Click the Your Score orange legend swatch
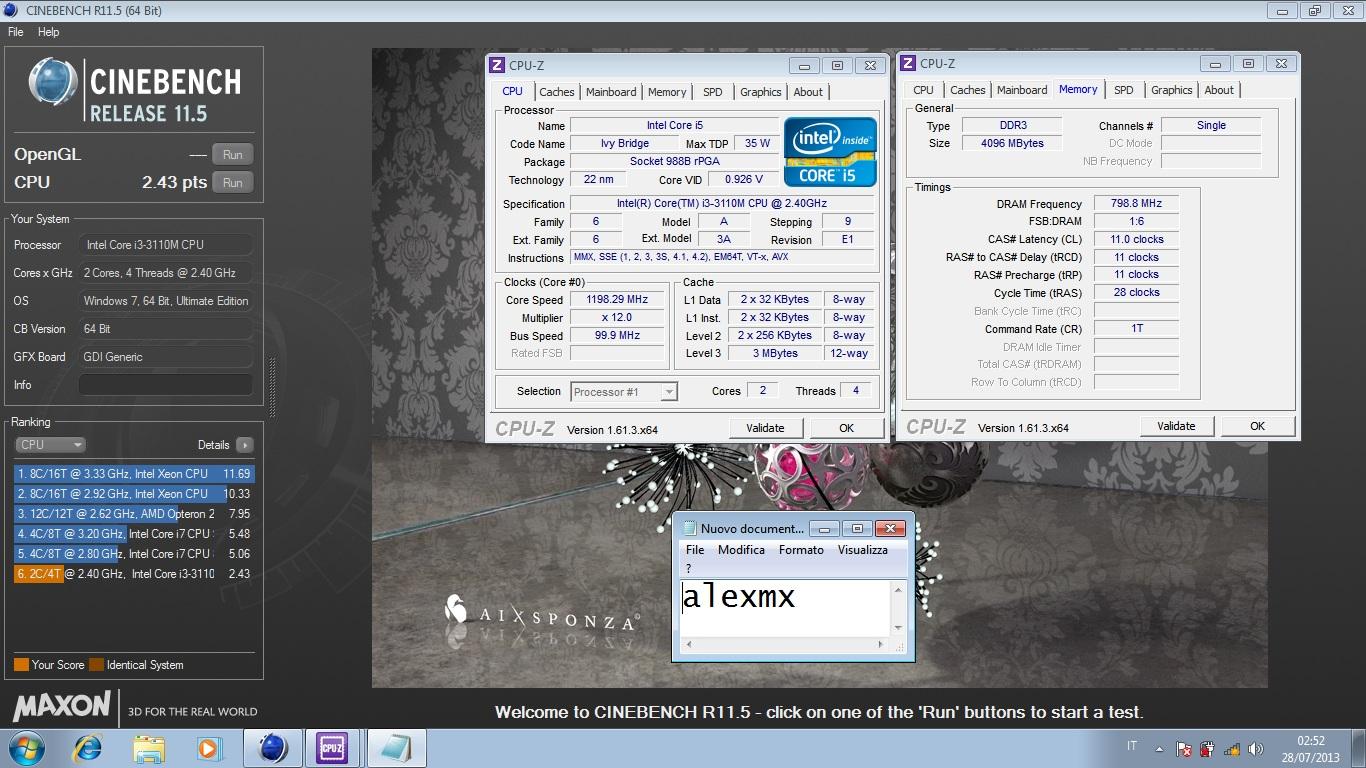1366x768 pixels. point(21,664)
